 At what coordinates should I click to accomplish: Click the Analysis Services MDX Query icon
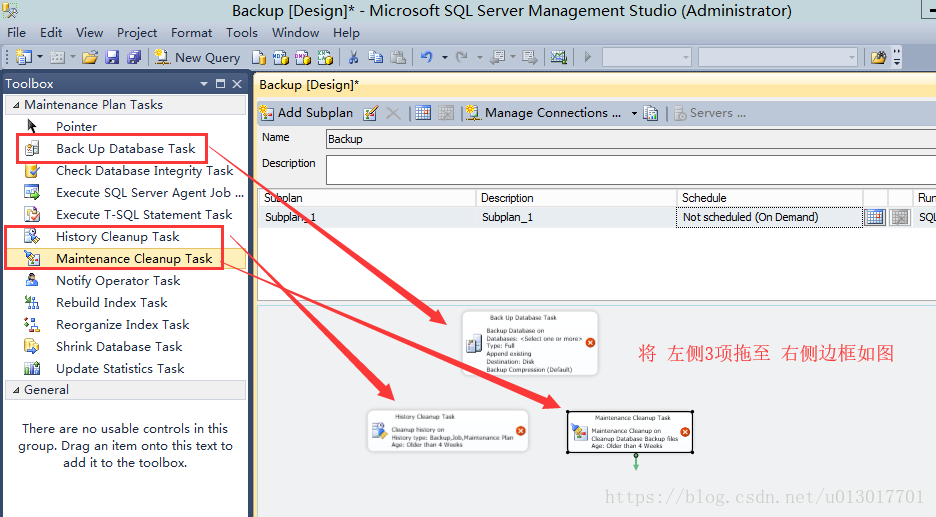tap(280, 57)
